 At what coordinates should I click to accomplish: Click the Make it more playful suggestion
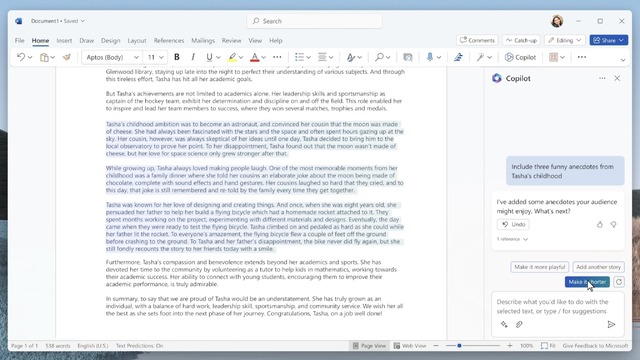(x=540, y=267)
